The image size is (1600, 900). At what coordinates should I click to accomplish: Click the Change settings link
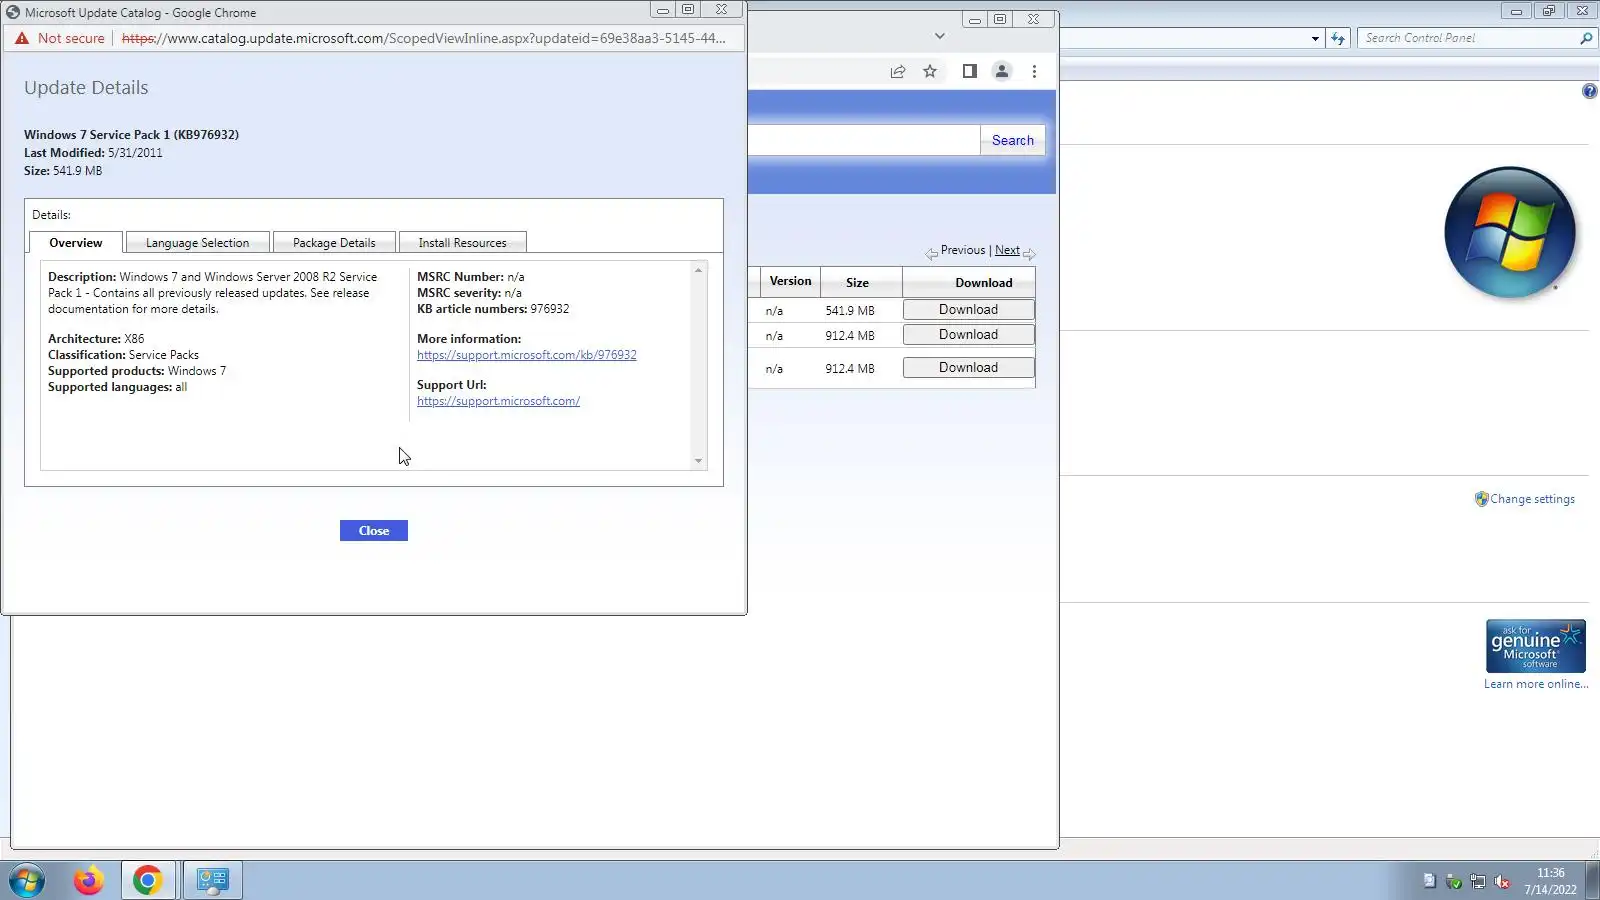[1532, 499]
